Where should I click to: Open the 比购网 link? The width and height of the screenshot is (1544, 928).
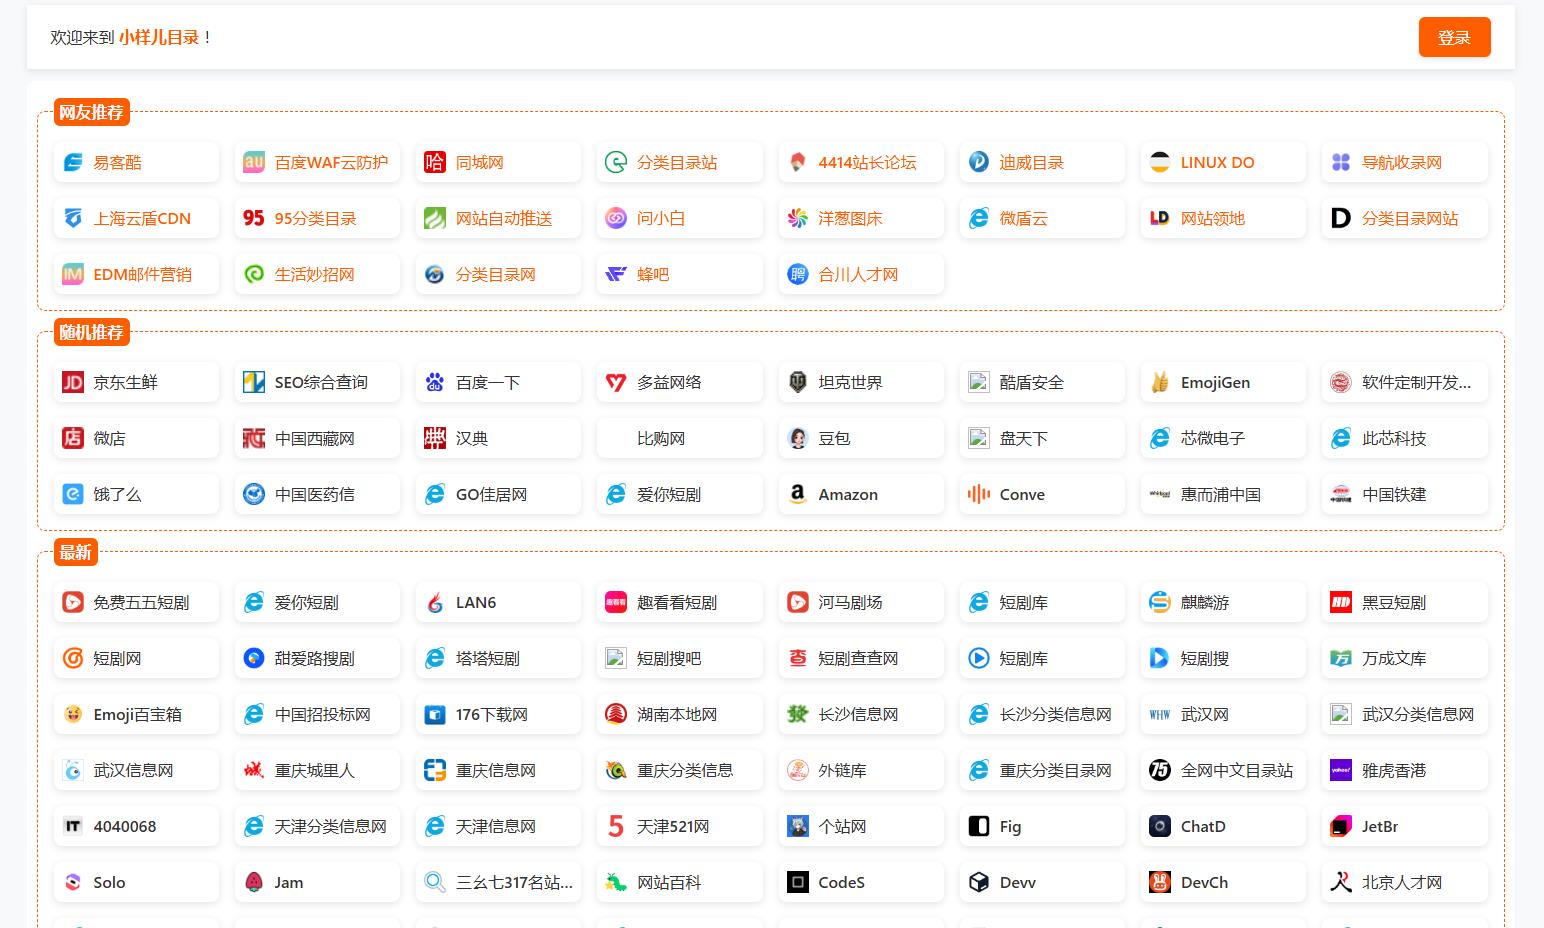661,438
